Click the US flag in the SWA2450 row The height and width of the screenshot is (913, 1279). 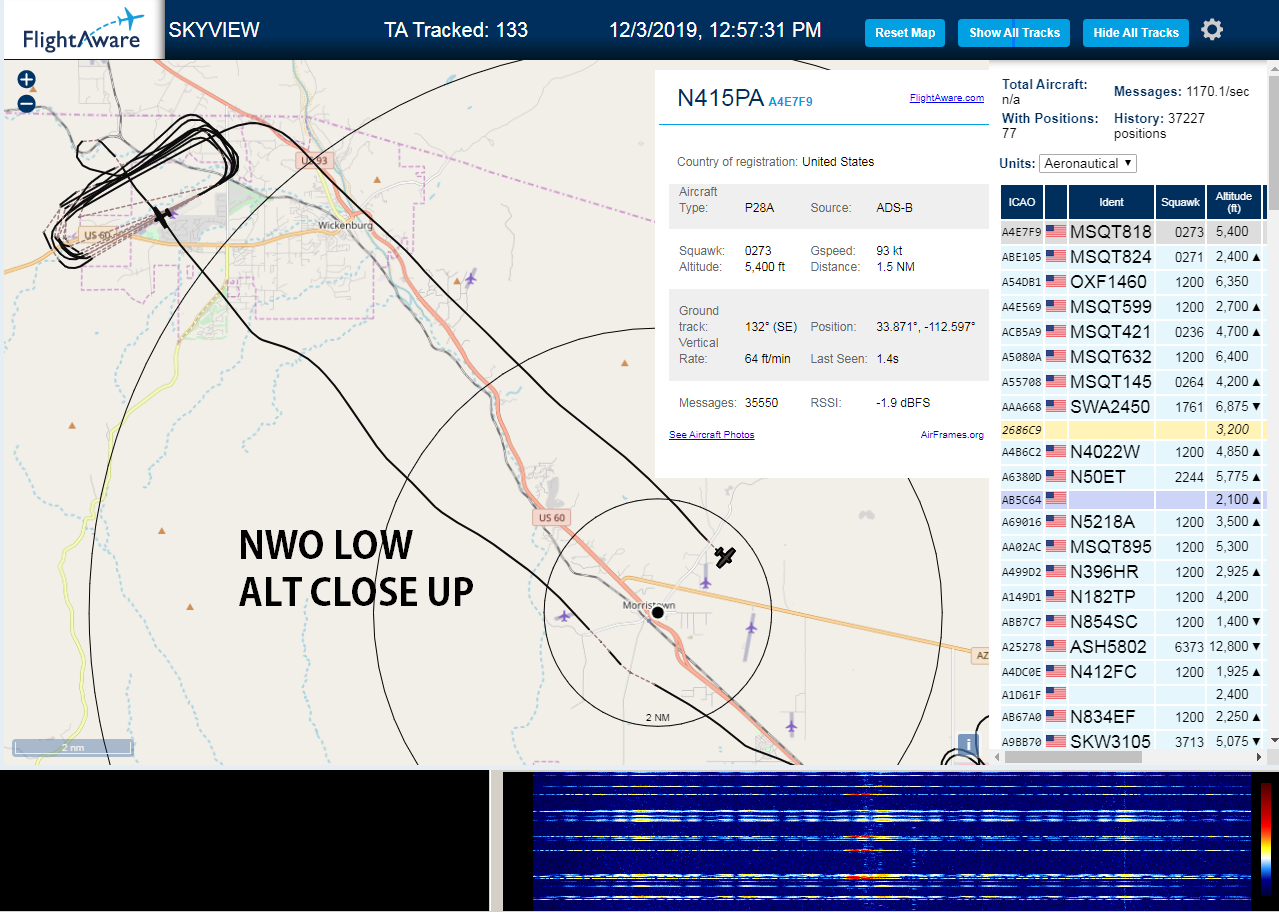pyautogui.click(x=1056, y=407)
